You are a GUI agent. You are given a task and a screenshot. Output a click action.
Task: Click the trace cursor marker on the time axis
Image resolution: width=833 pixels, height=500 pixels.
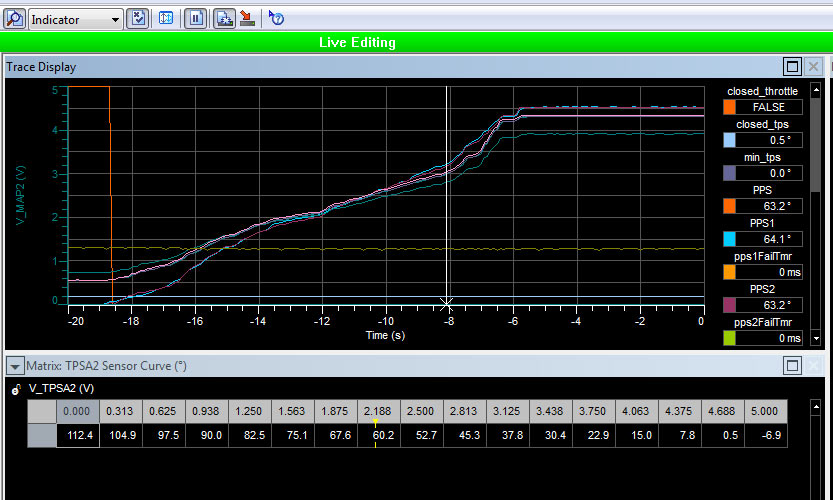446,303
